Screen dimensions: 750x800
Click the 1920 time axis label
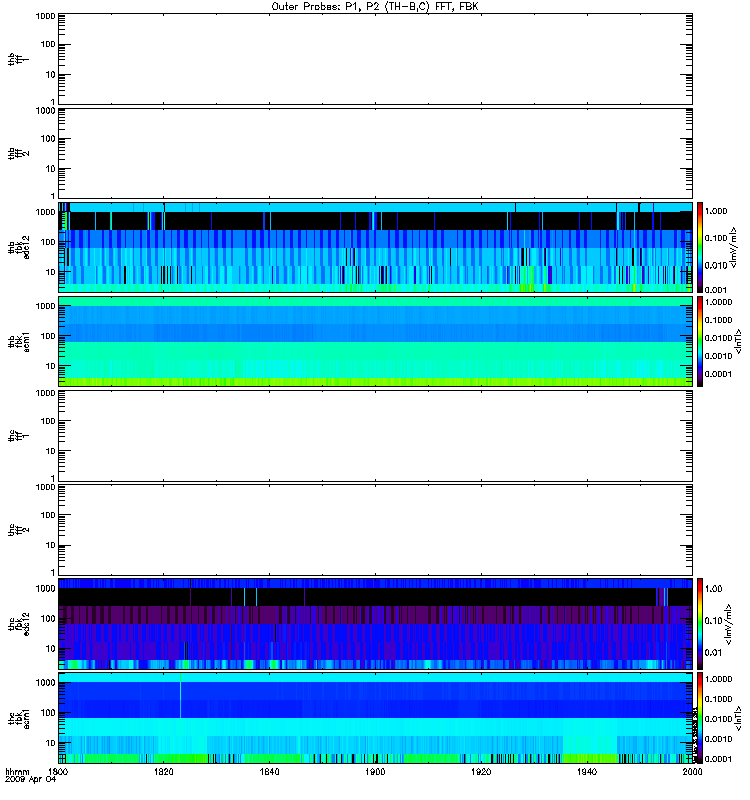point(481,772)
